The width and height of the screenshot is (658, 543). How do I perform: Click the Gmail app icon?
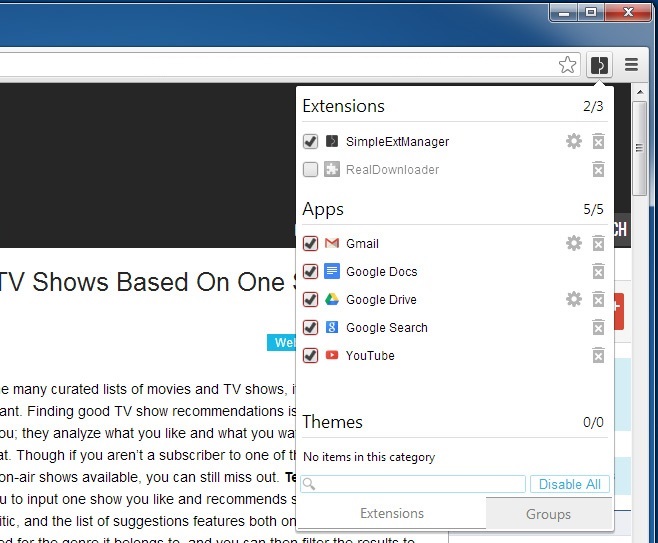[332, 243]
